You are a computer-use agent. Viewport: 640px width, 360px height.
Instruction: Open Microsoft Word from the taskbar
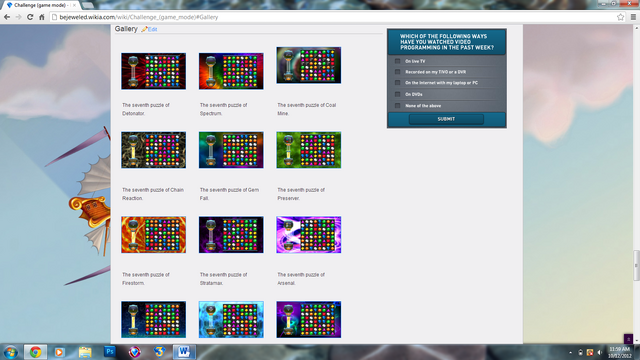click(x=184, y=352)
